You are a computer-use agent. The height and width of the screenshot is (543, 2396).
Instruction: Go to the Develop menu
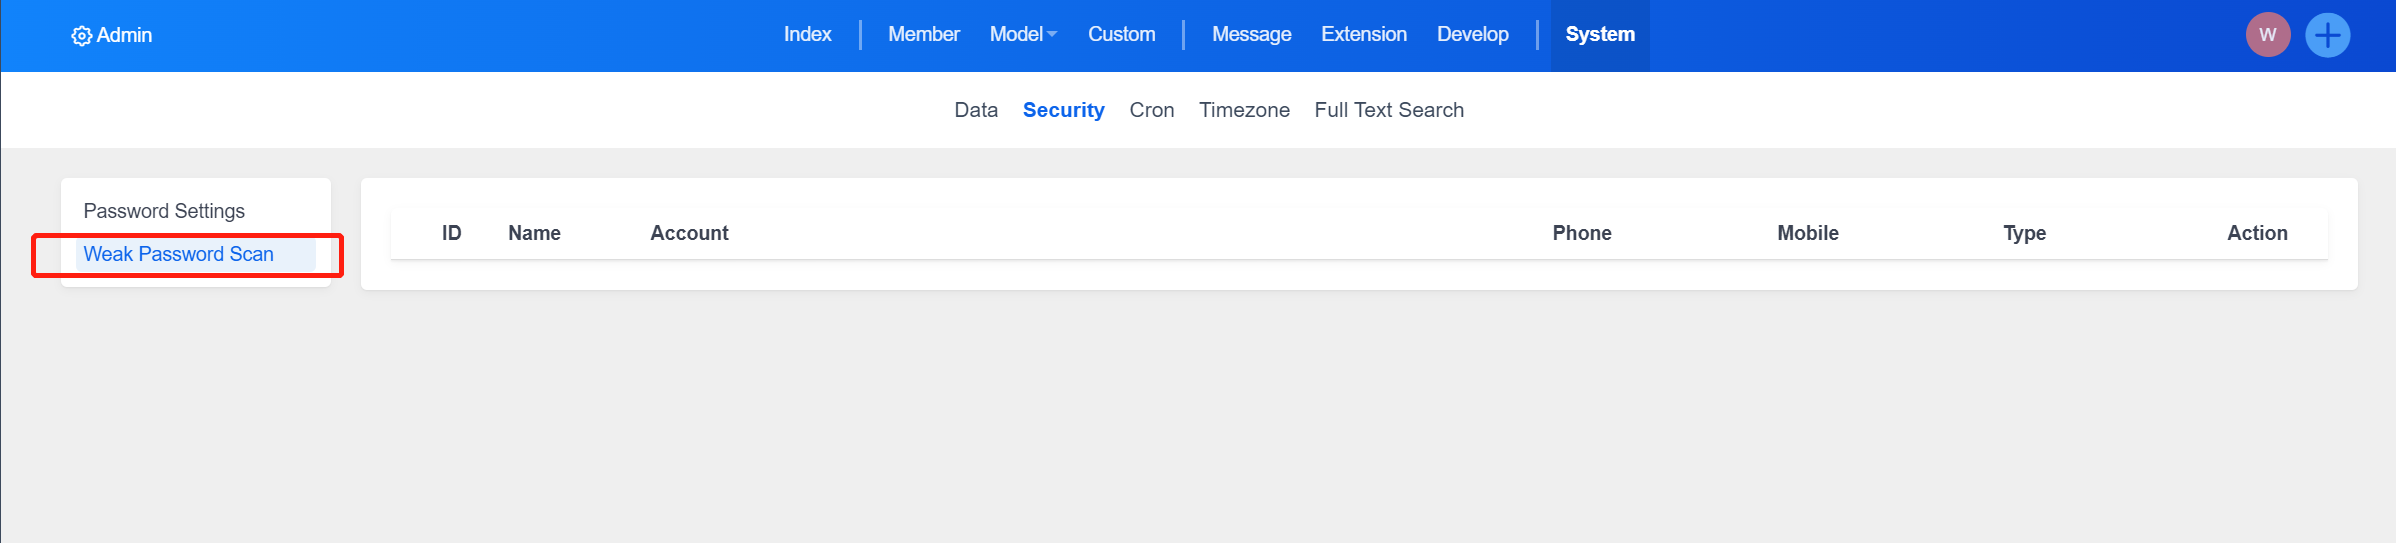point(1472,35)
